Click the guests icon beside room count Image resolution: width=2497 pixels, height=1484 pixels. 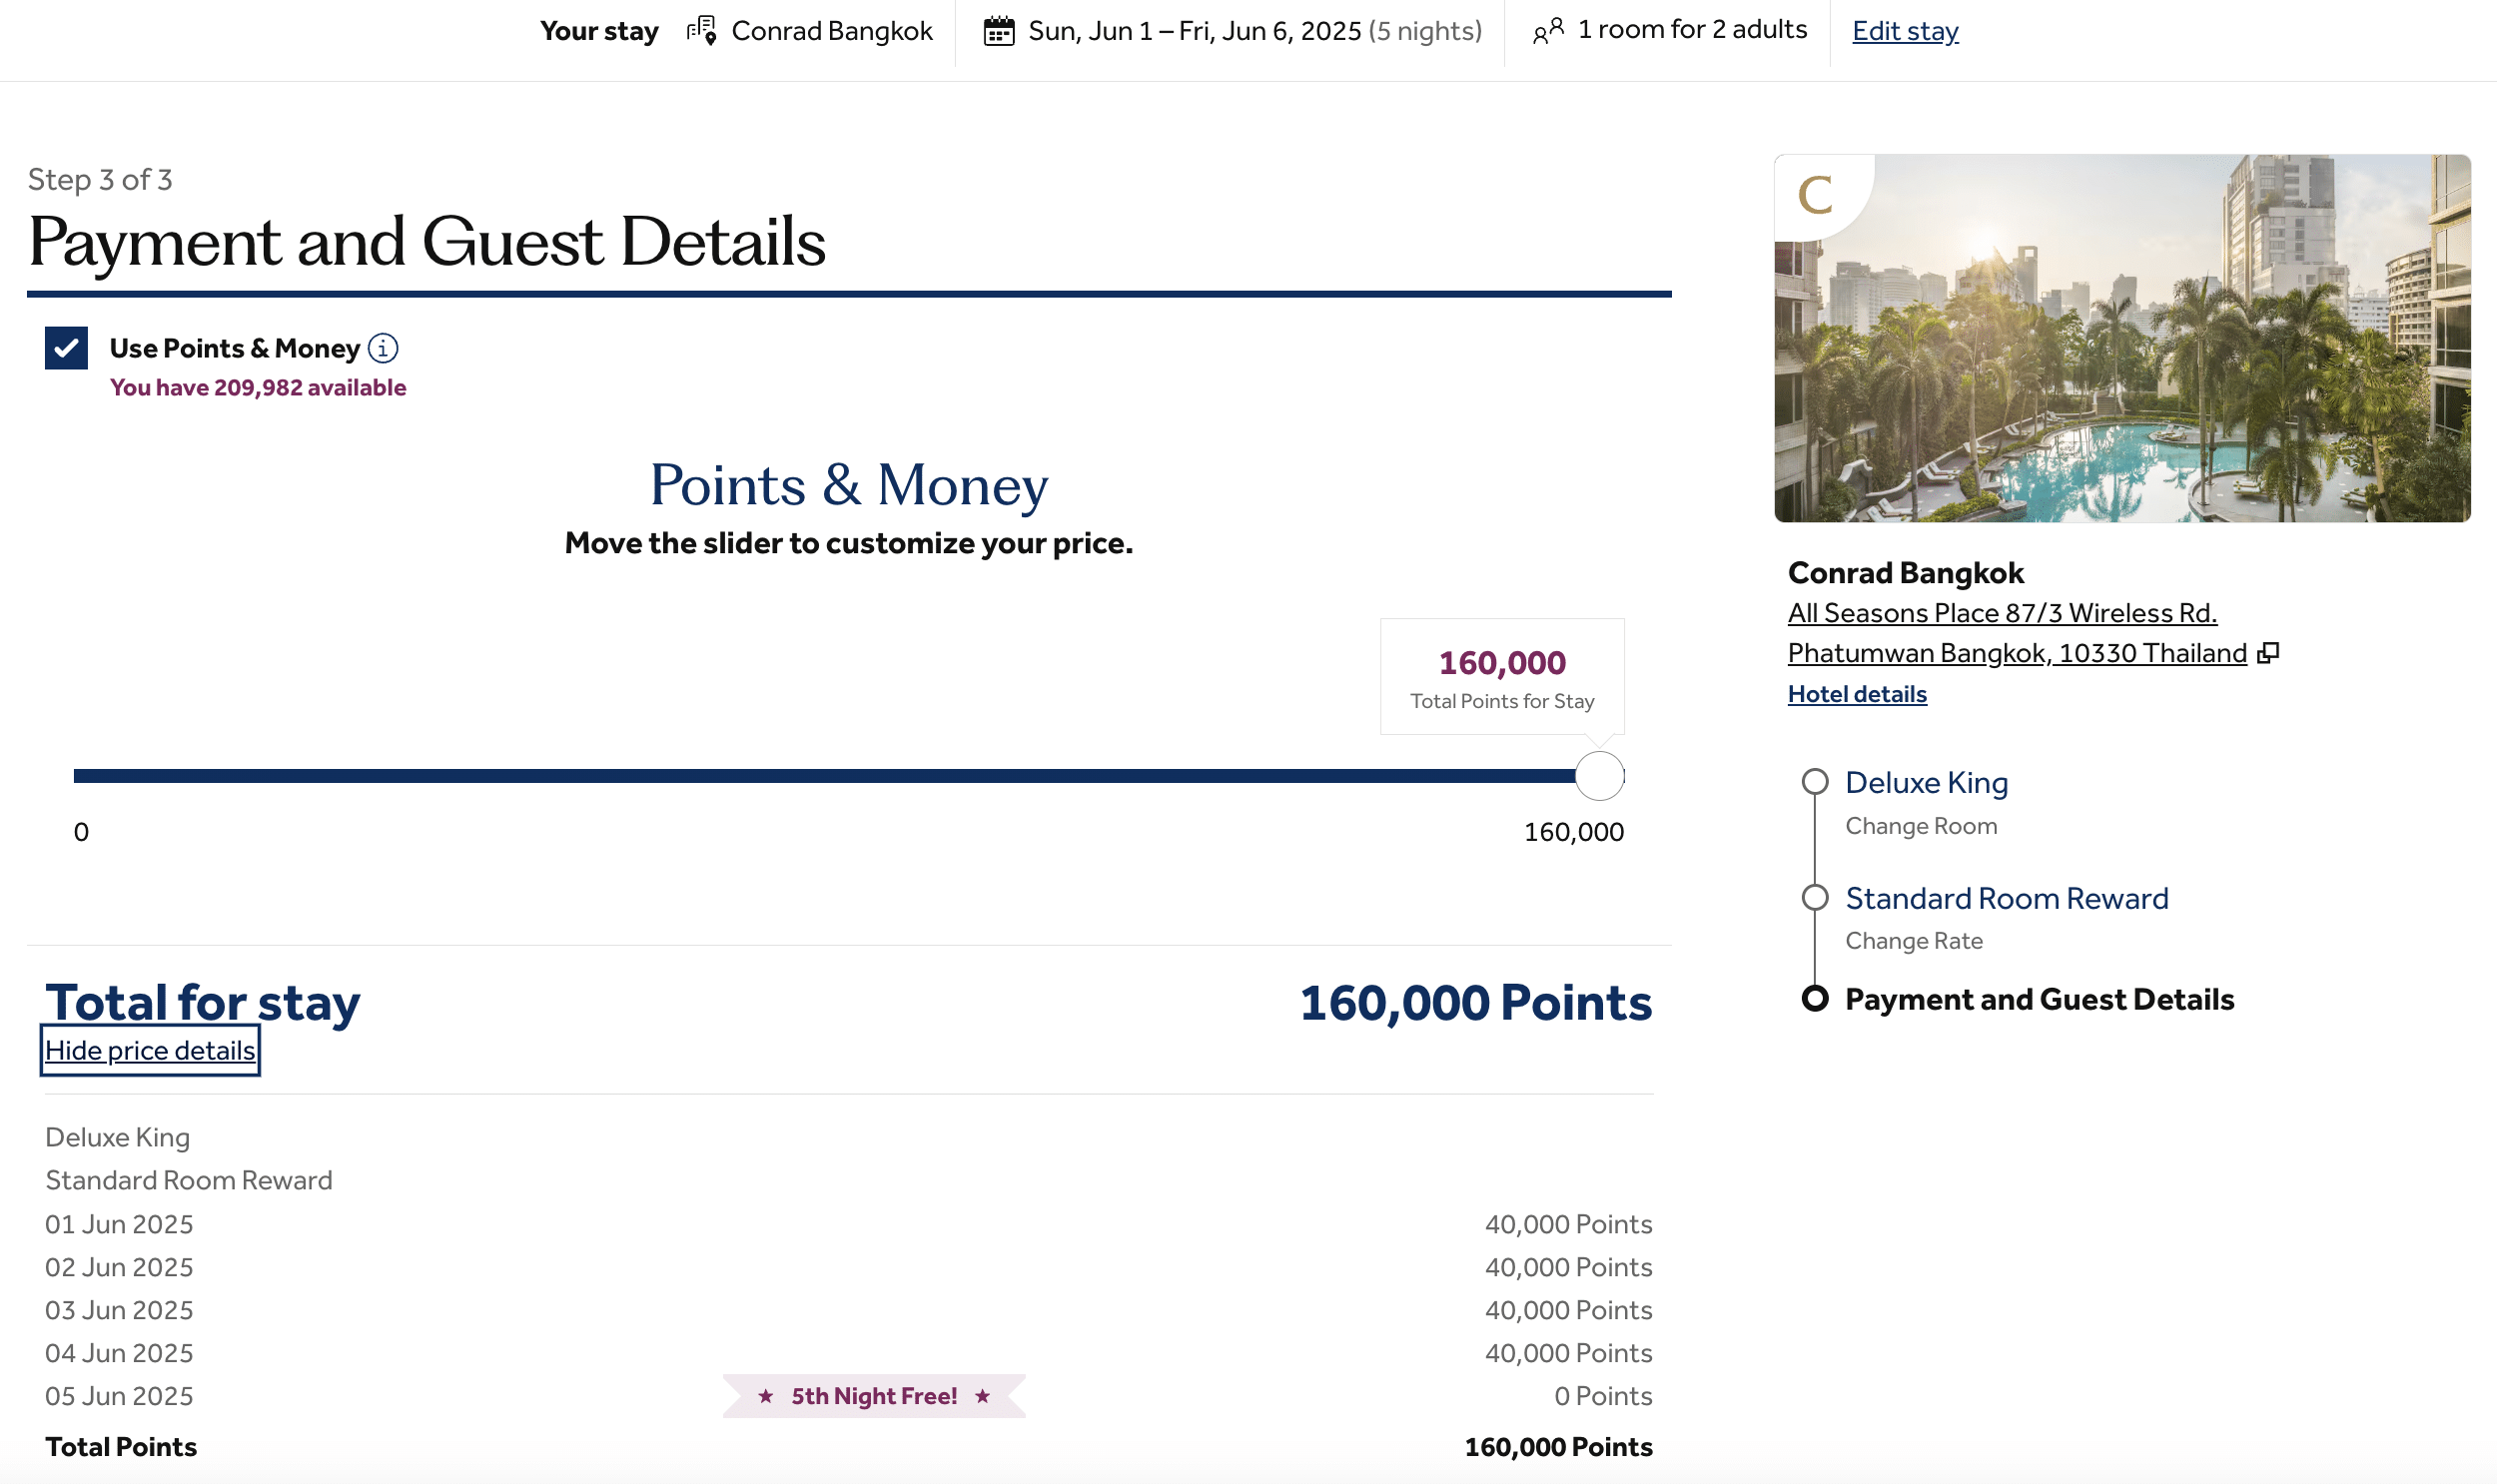coord(1547,31)
